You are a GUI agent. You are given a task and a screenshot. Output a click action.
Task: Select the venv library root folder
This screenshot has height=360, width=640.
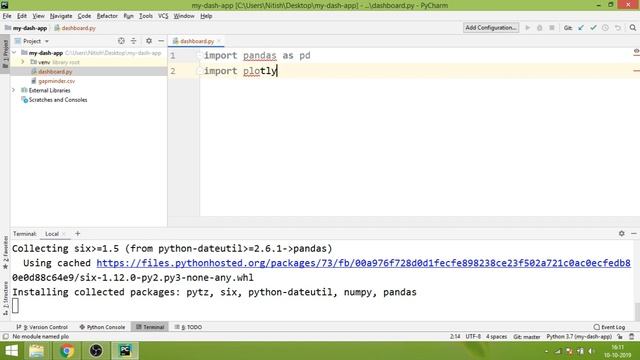click(x=55, y=62)
